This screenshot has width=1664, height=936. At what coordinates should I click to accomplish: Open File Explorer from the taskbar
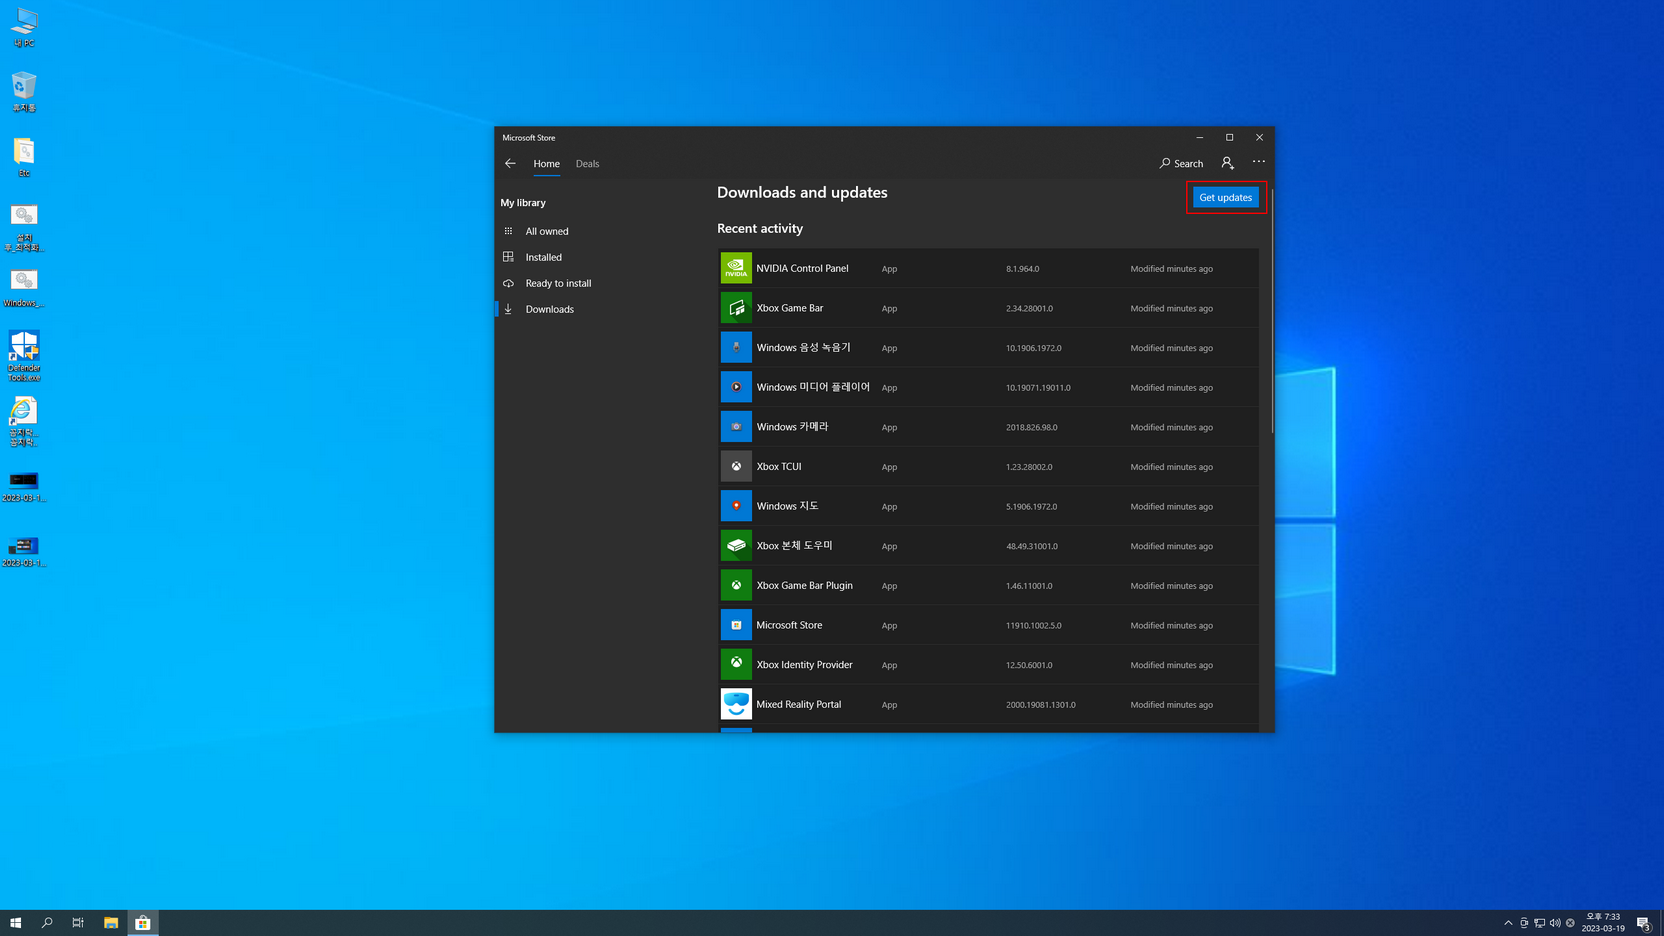[x=111, y=923]
